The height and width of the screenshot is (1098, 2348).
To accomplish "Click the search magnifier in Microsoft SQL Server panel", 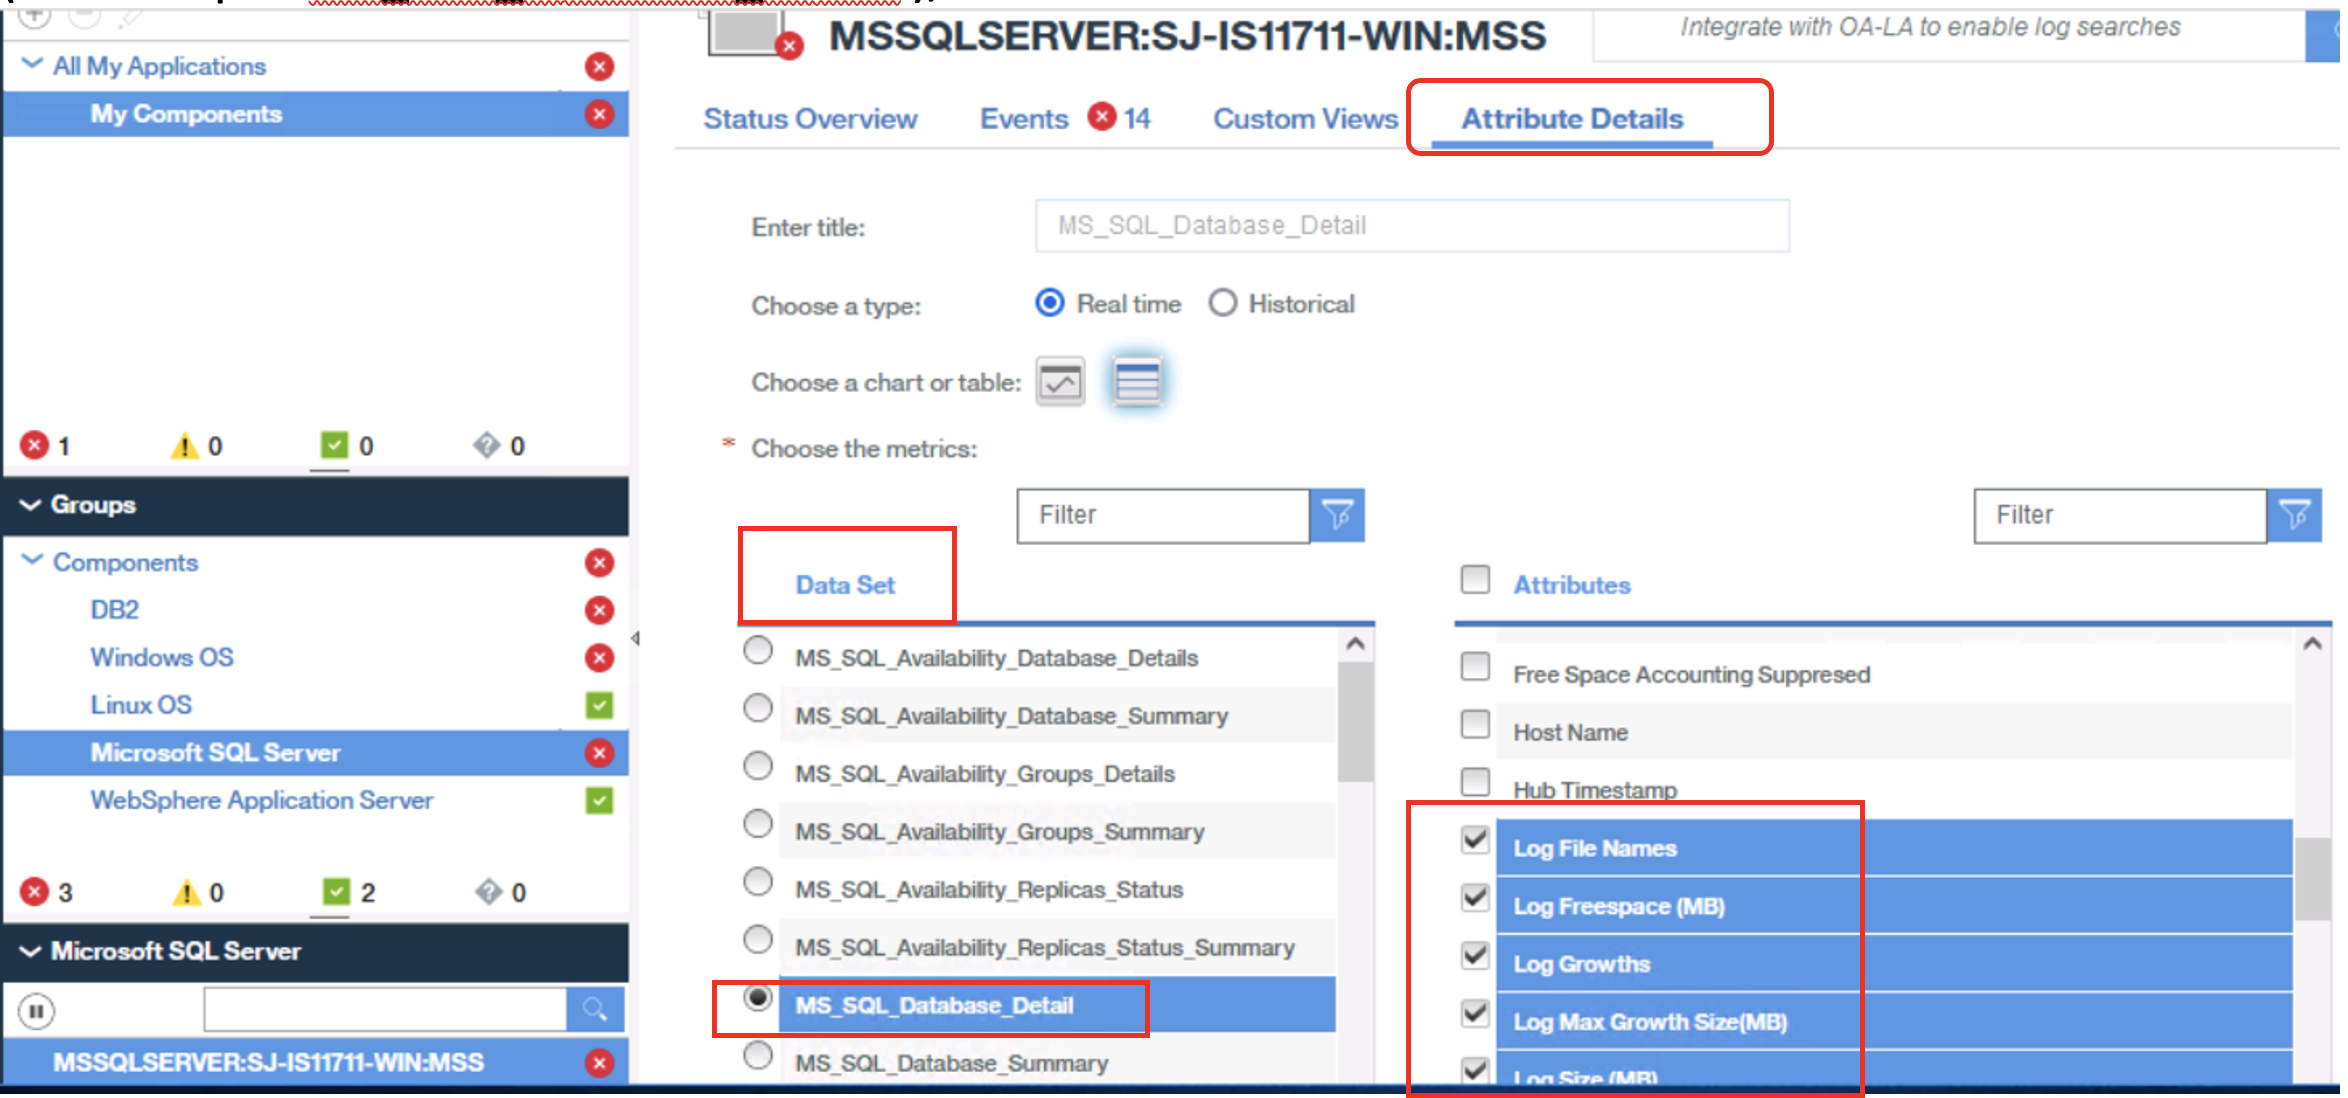I will 595,1010.
